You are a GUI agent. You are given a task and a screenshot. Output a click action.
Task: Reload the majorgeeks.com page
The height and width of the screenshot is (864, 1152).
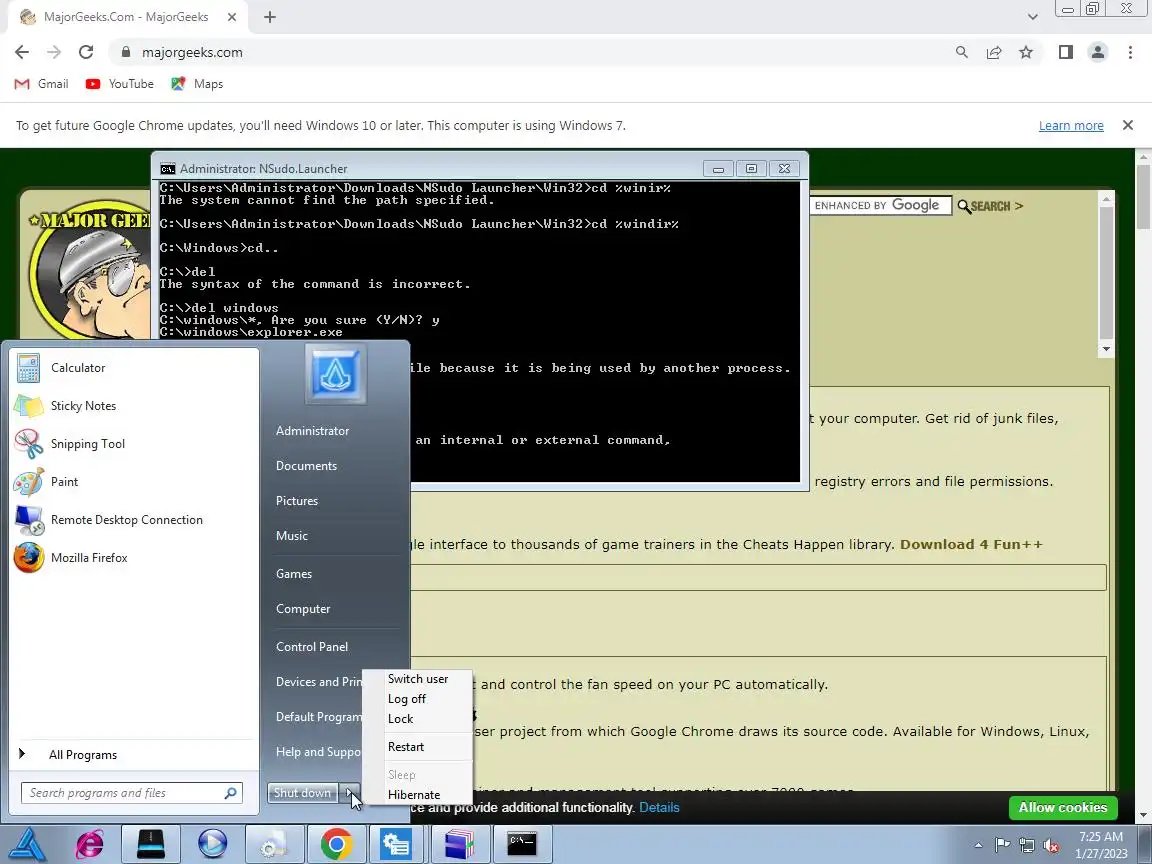point(86,52)
